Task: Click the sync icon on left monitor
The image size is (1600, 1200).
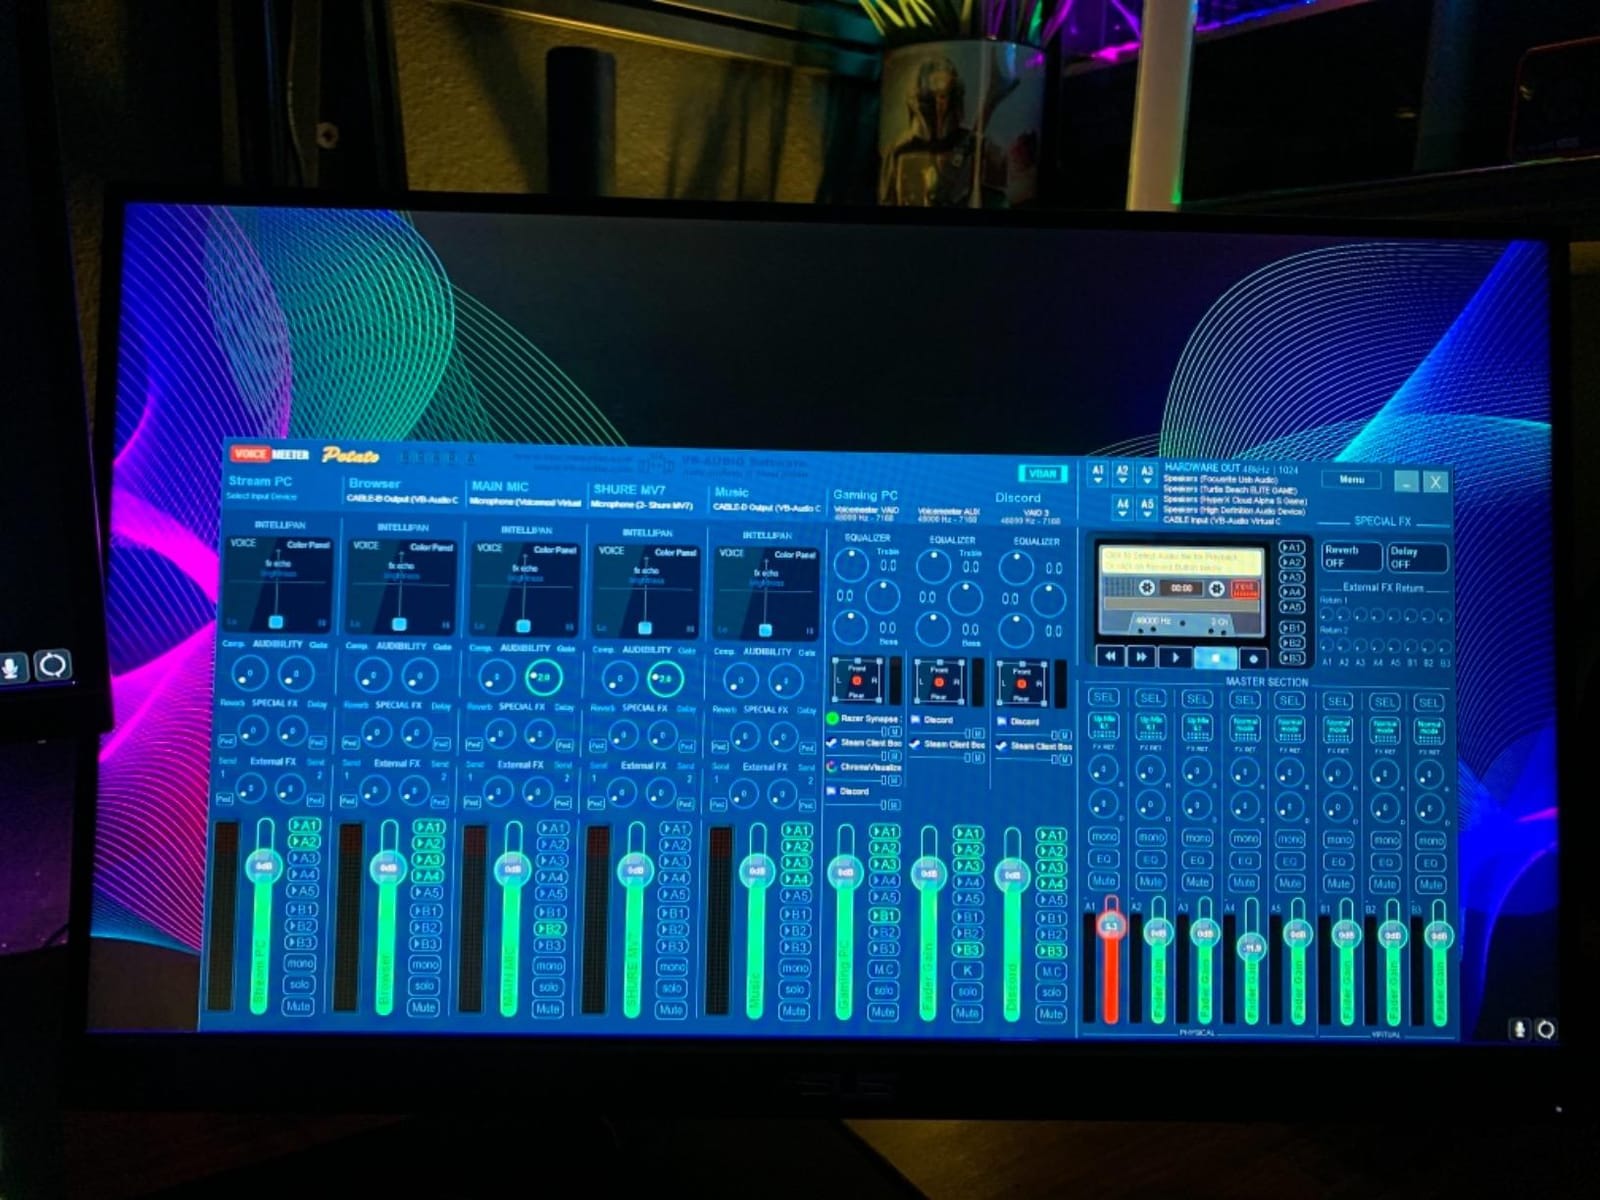Action: pyautogui.click(x=53, y=665)
